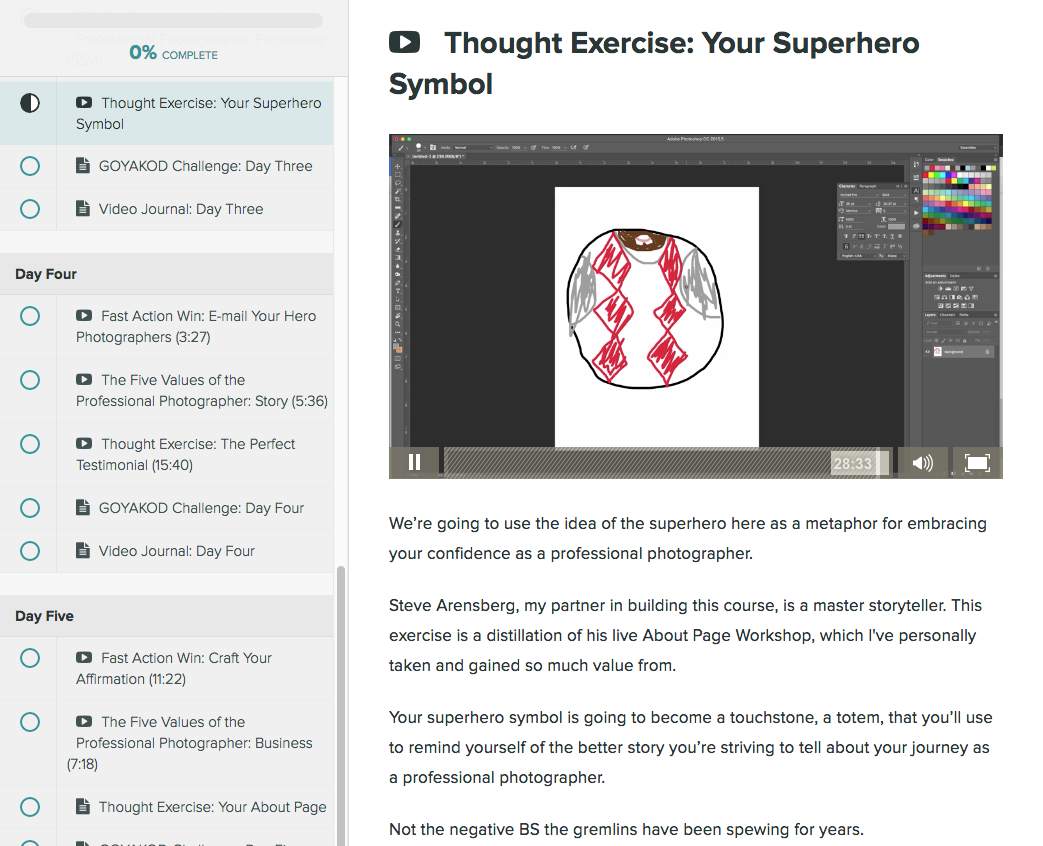Click document icon beside Video Journal: Day Four
Image resolution: width=1043 pixels, height=846 pixels.
pyautogui.click(x=82, y=551)
